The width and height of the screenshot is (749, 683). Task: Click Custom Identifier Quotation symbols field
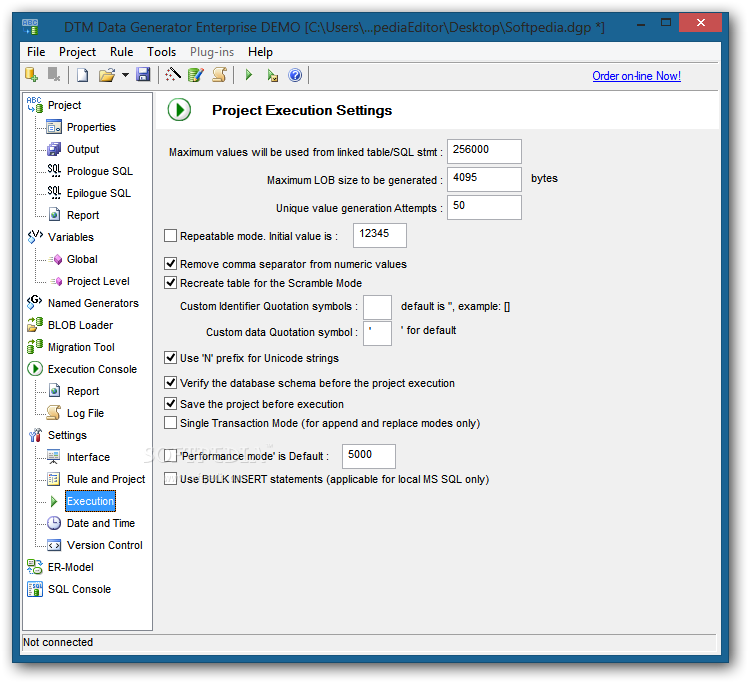click(x=377, y=307)
